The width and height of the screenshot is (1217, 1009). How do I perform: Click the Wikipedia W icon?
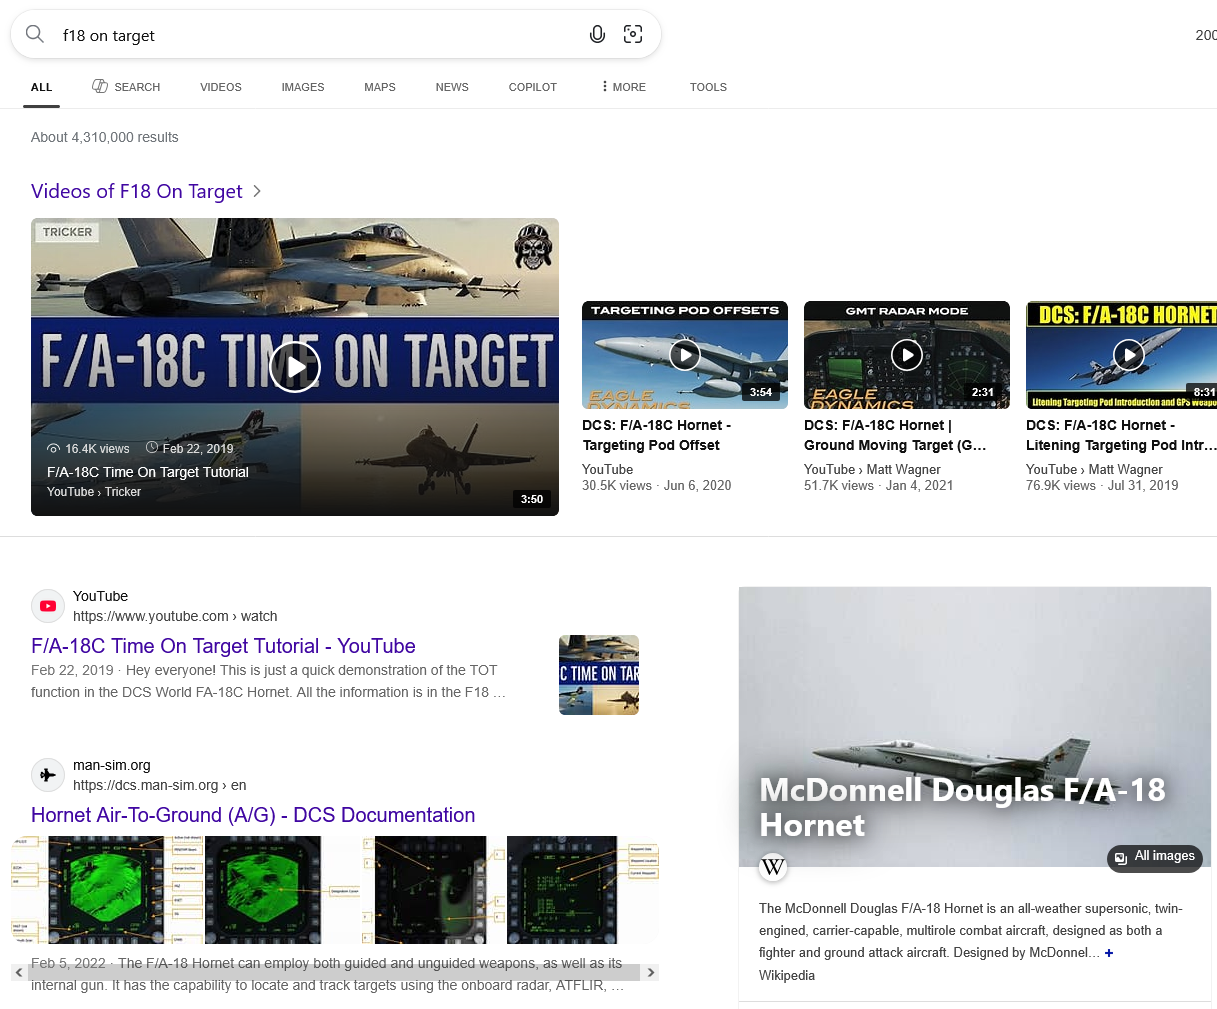(773, 867)
